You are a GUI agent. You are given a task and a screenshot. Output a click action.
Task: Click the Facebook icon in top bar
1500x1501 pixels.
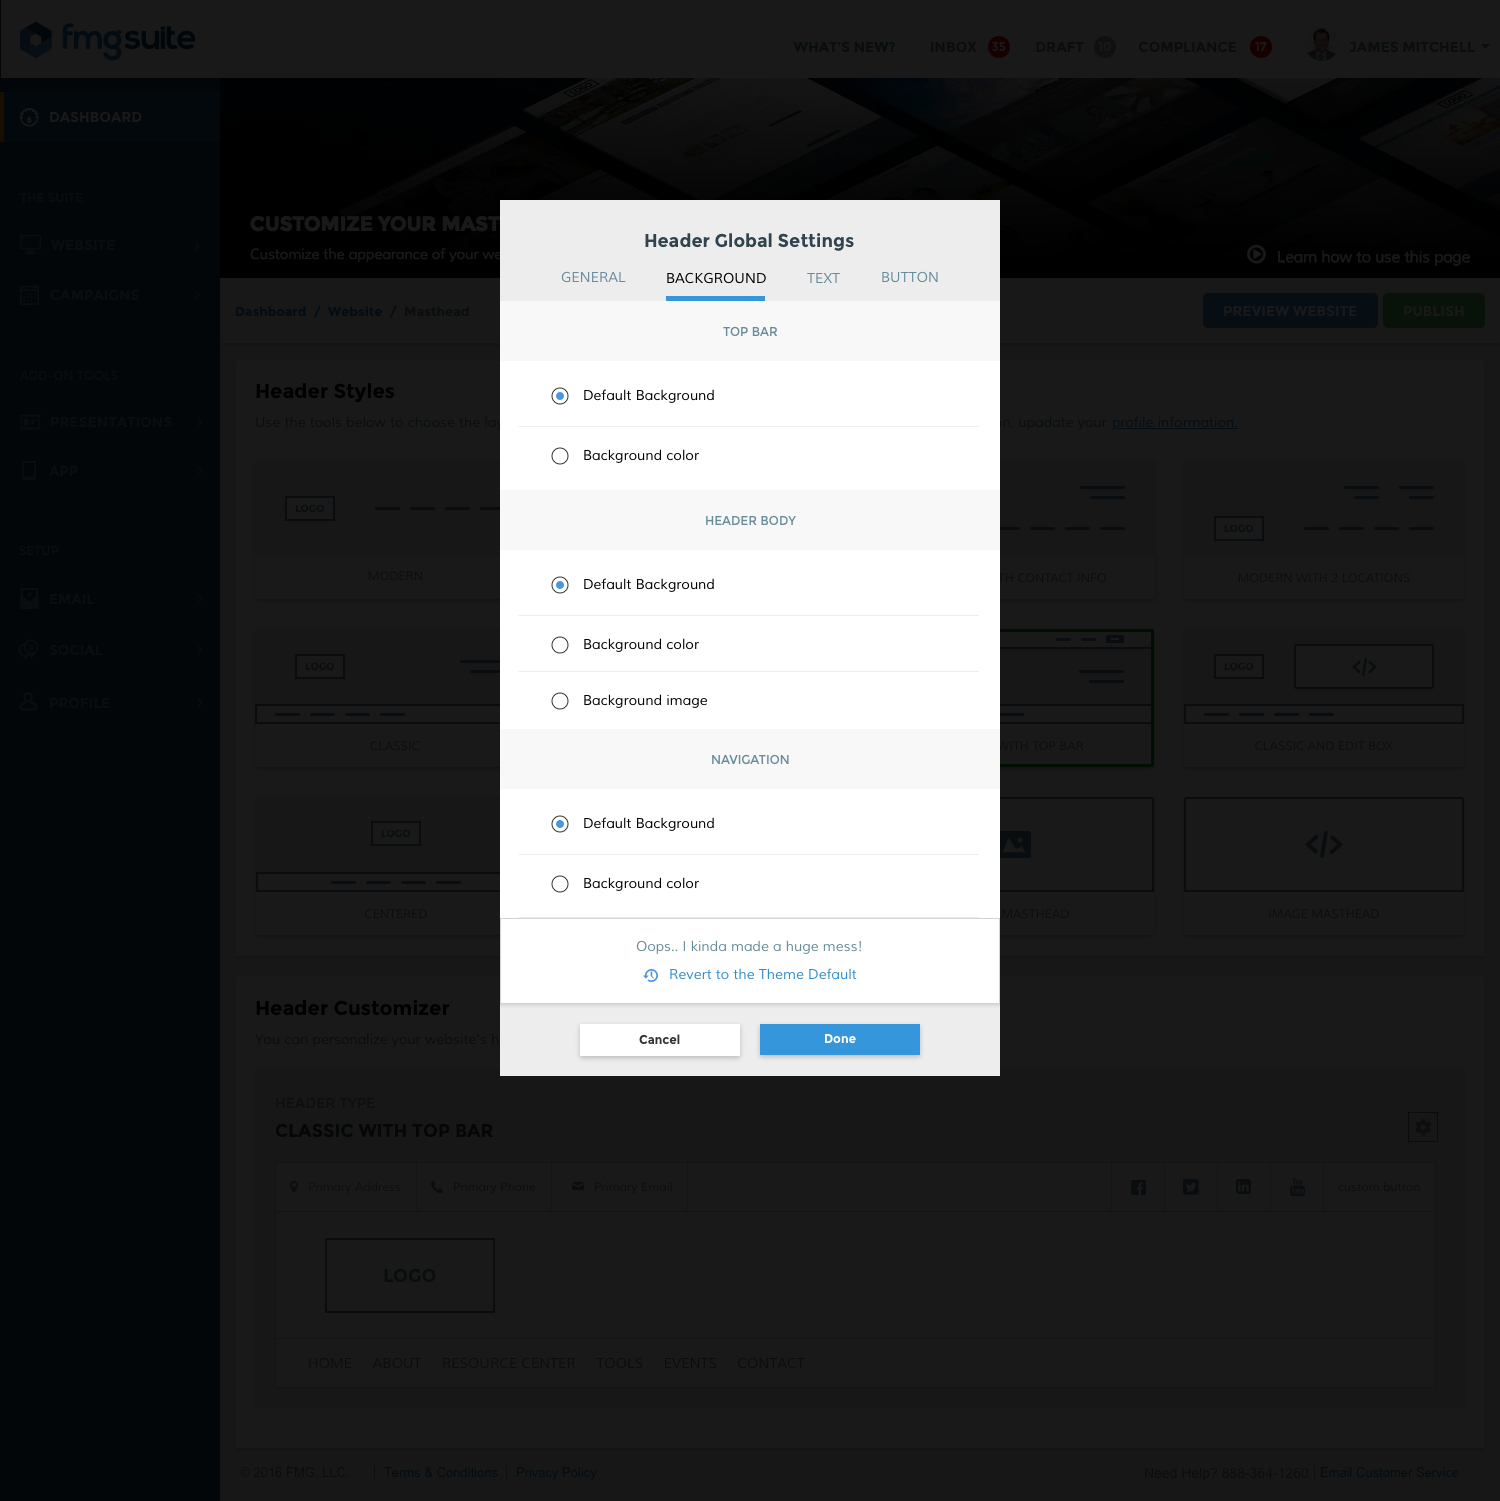[x=1138, y=1187]
